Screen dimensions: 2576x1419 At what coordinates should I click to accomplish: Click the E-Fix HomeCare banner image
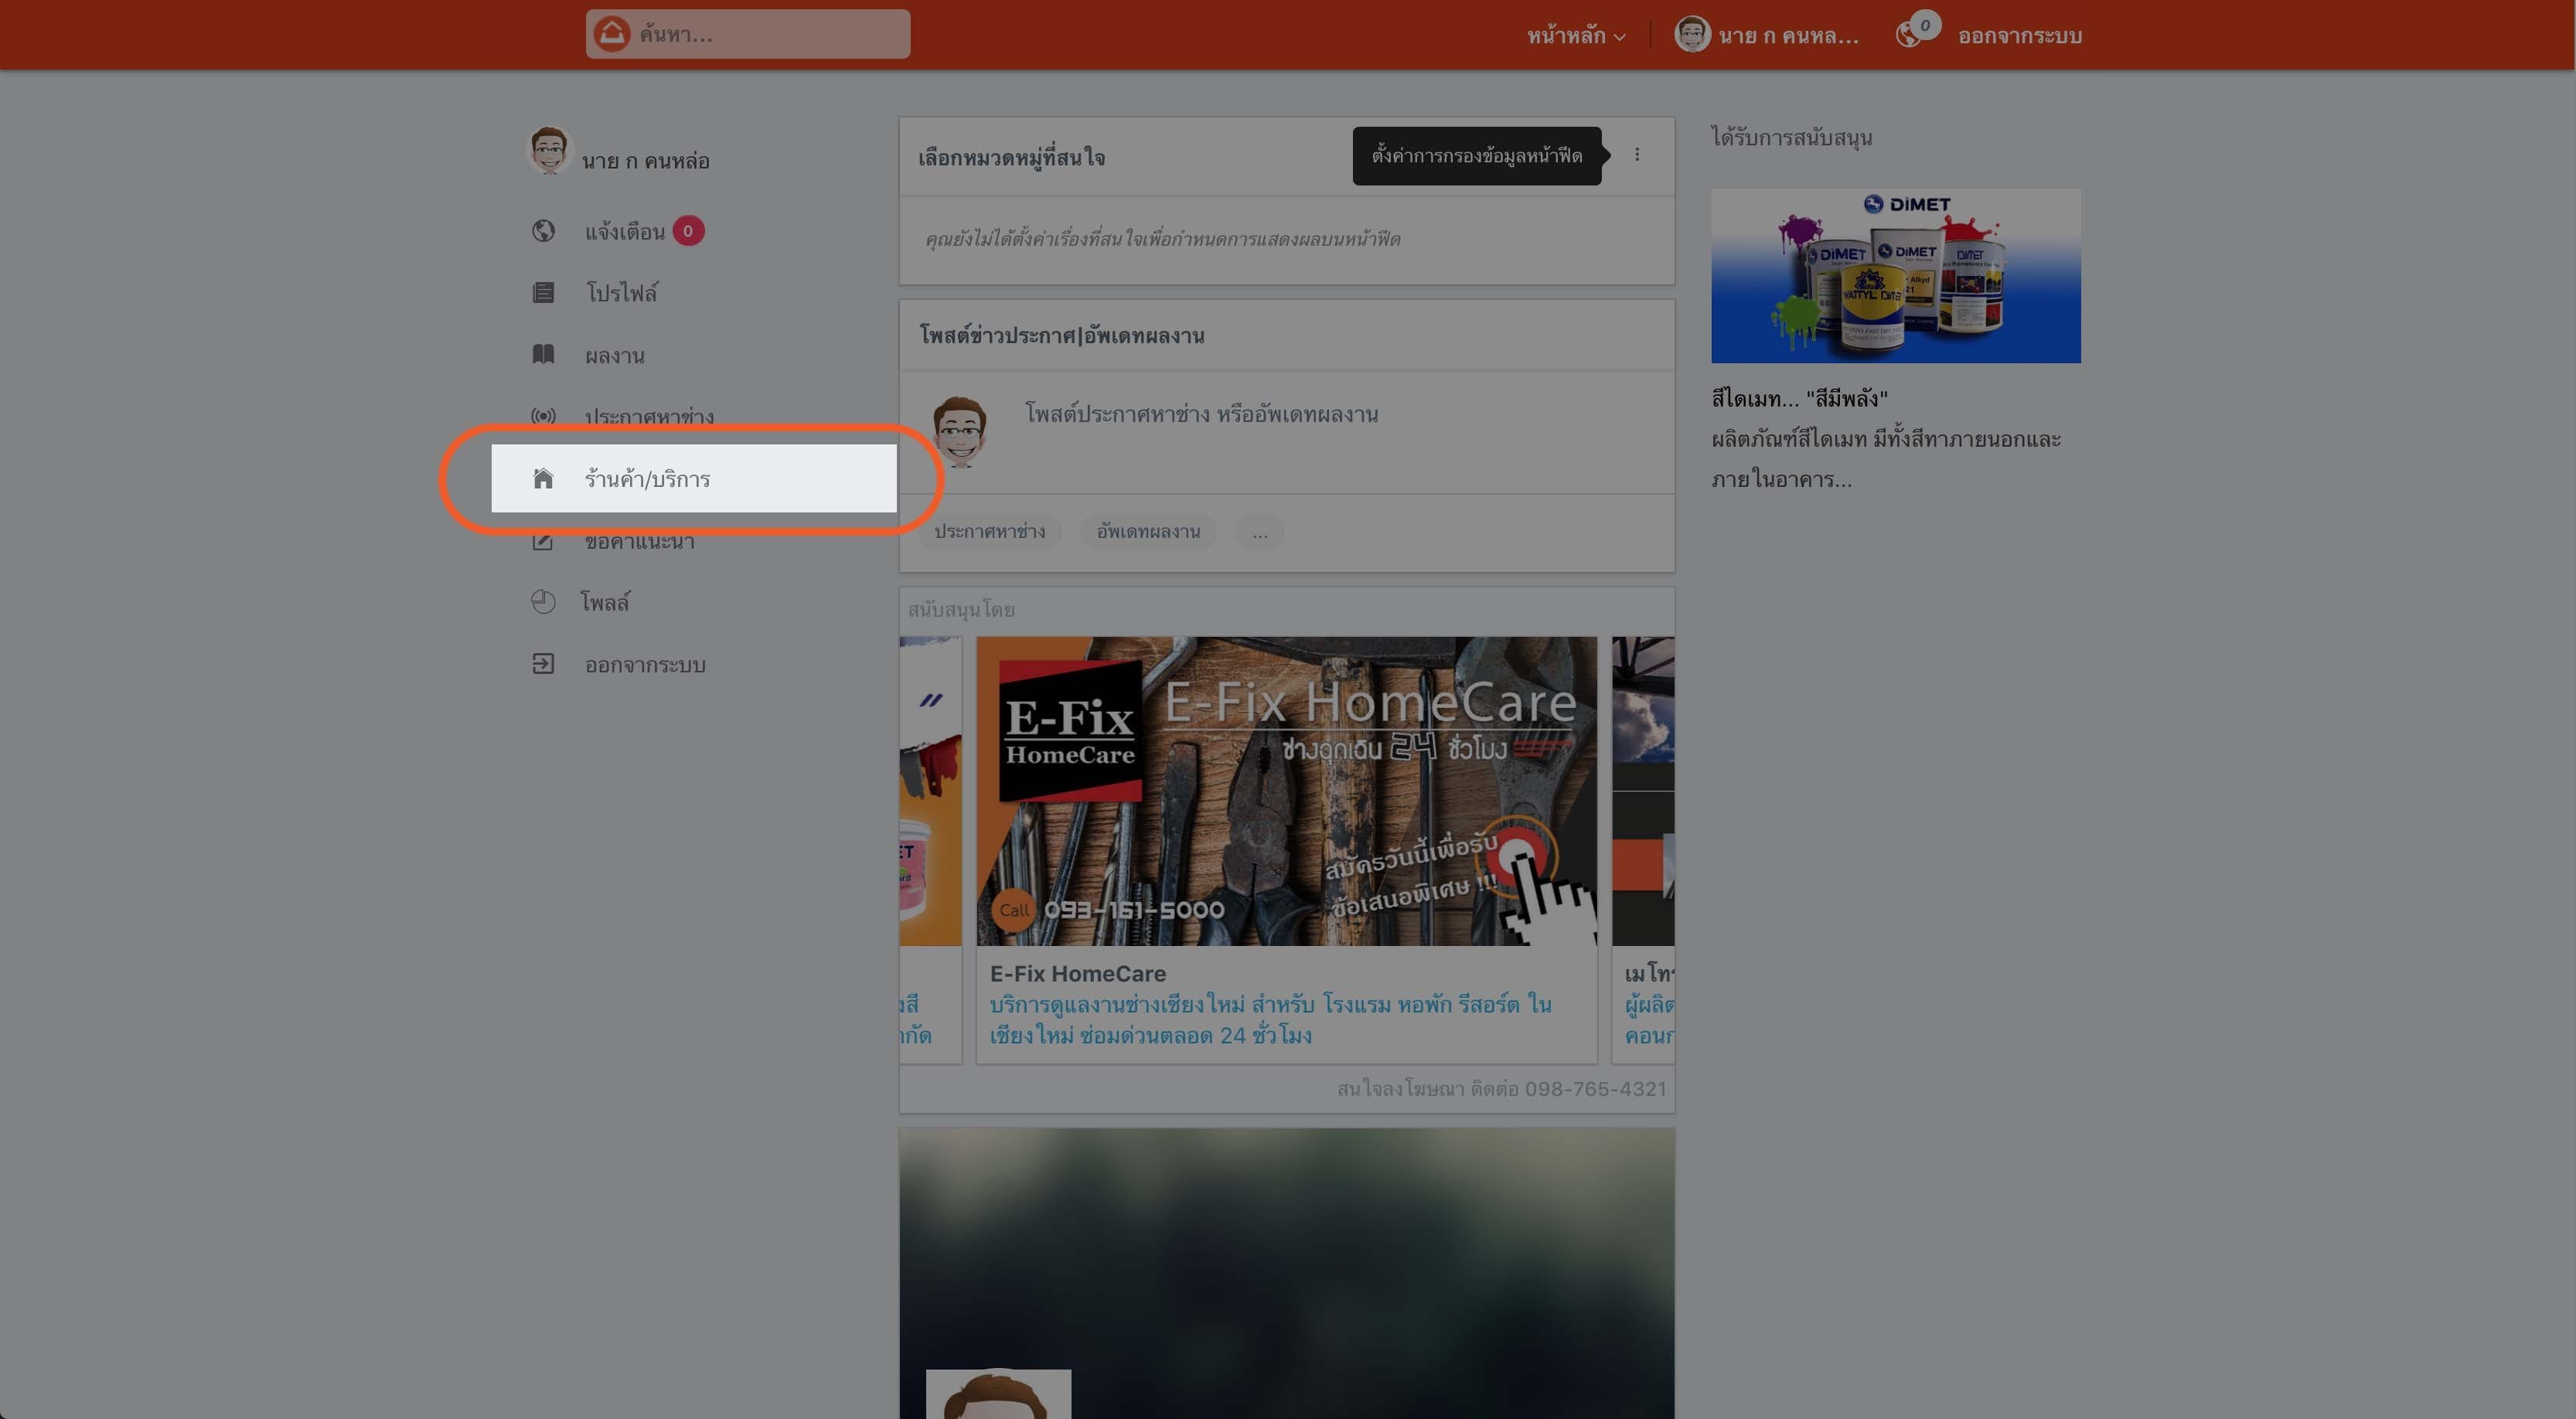1286,790
